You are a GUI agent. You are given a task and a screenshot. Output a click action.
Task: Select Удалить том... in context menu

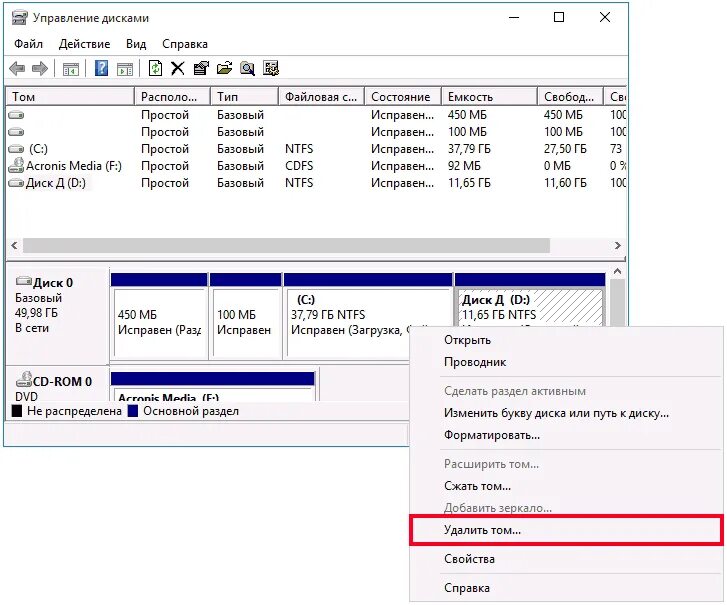point(566,530)
